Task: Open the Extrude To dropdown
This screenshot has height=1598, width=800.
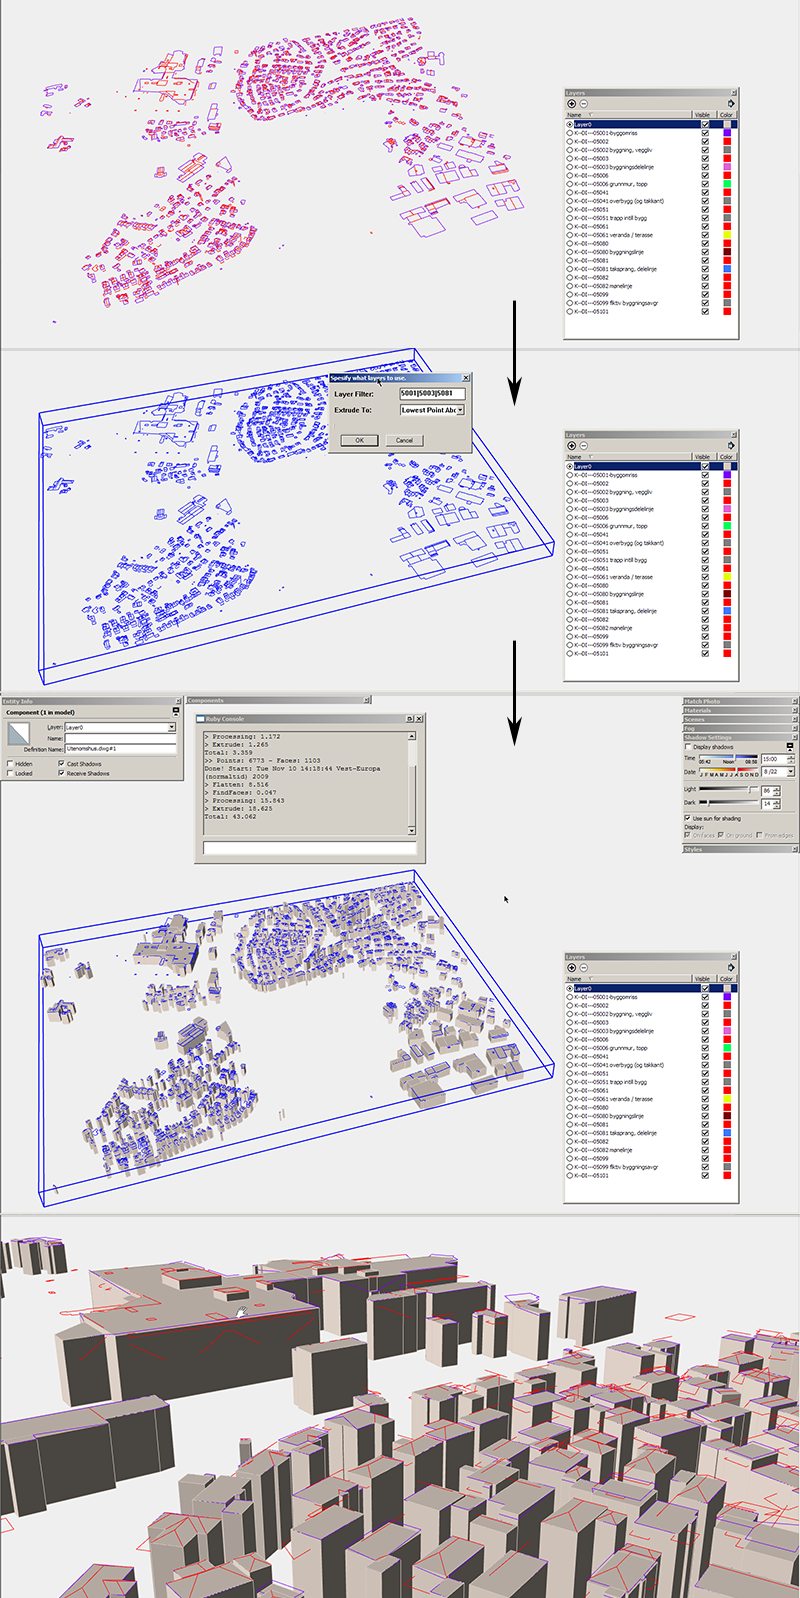Action: click(460, 410)
